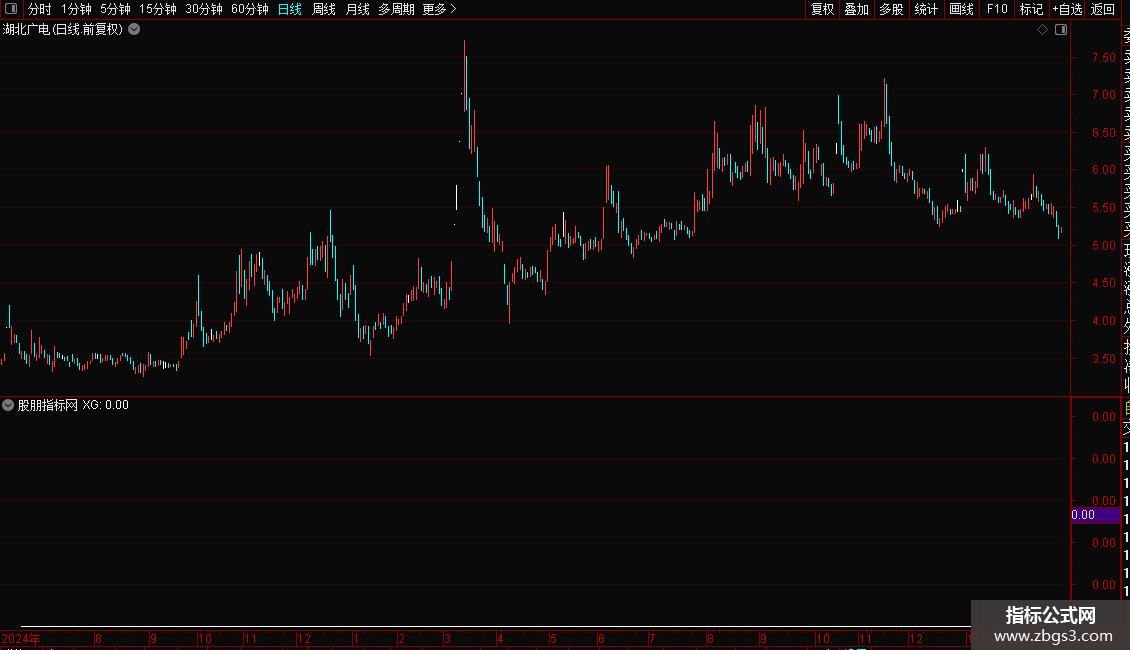Click the 标记 mark button

1031,9
